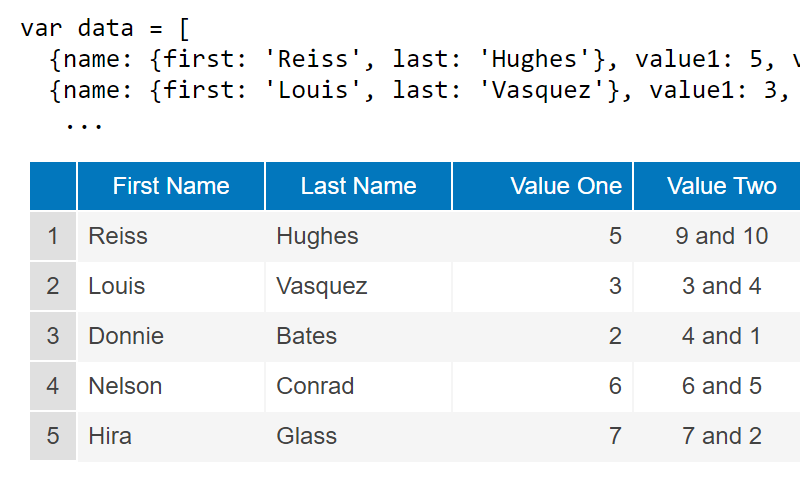Select row number 4 header
The image size is (800, 494).
(53, 386)
